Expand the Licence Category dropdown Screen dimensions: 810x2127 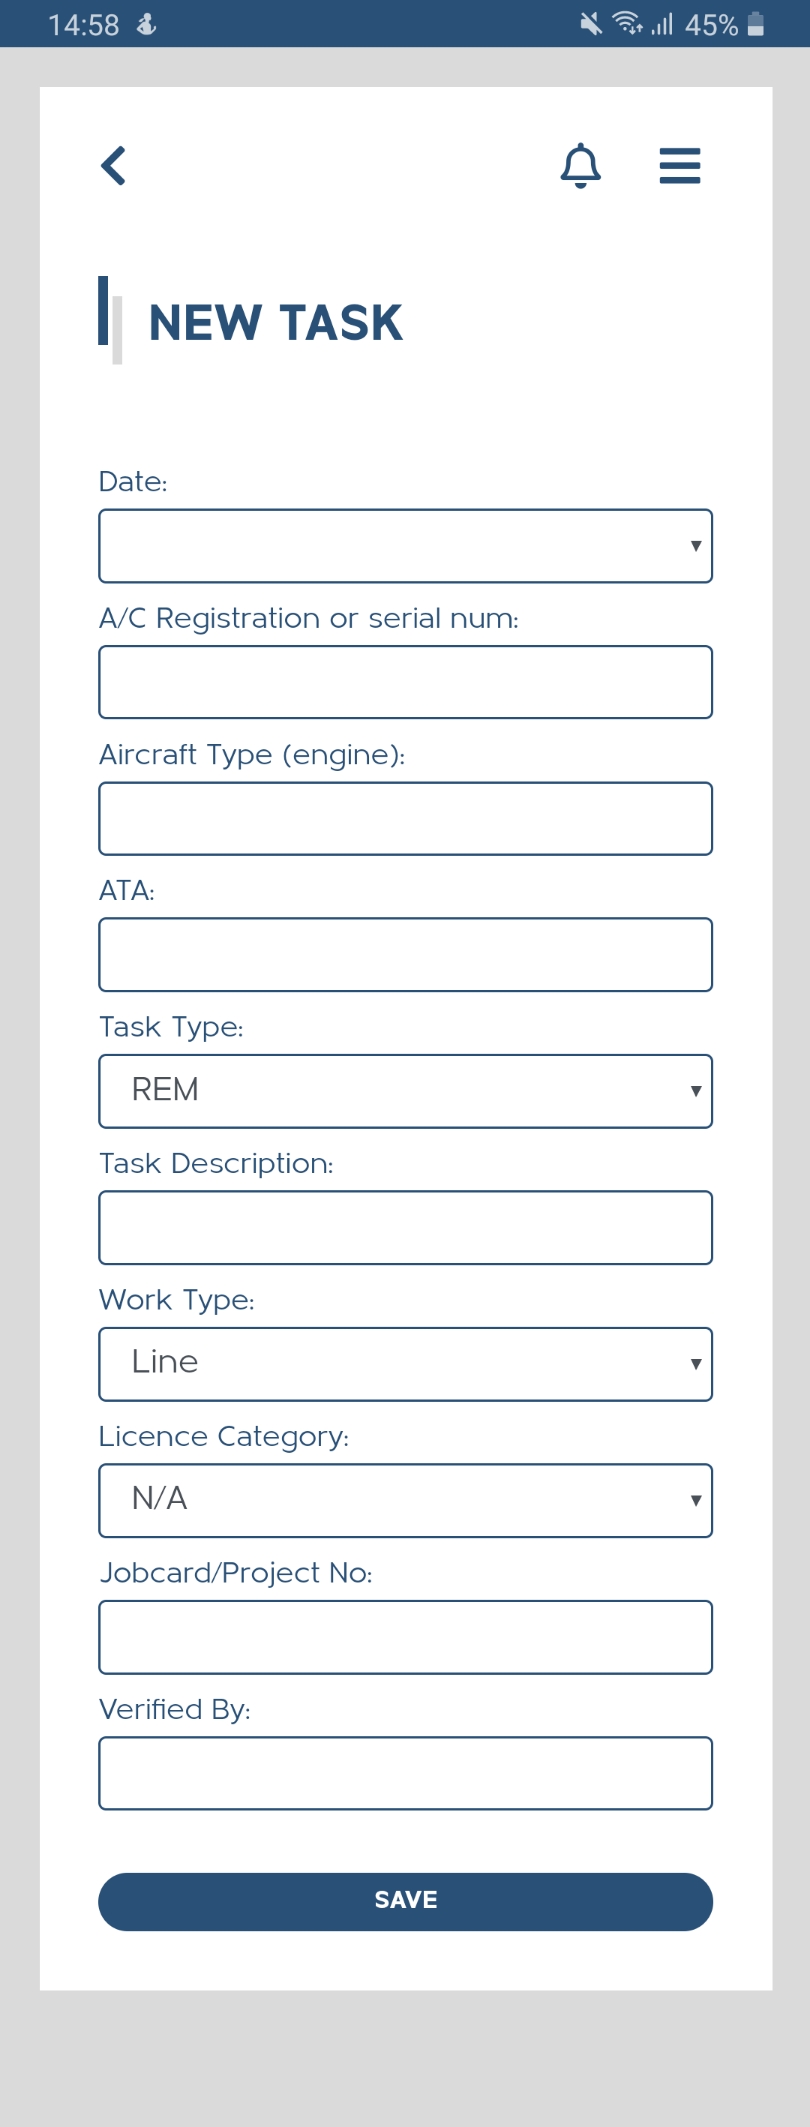pyautogui.click(x=405, y=1500)
